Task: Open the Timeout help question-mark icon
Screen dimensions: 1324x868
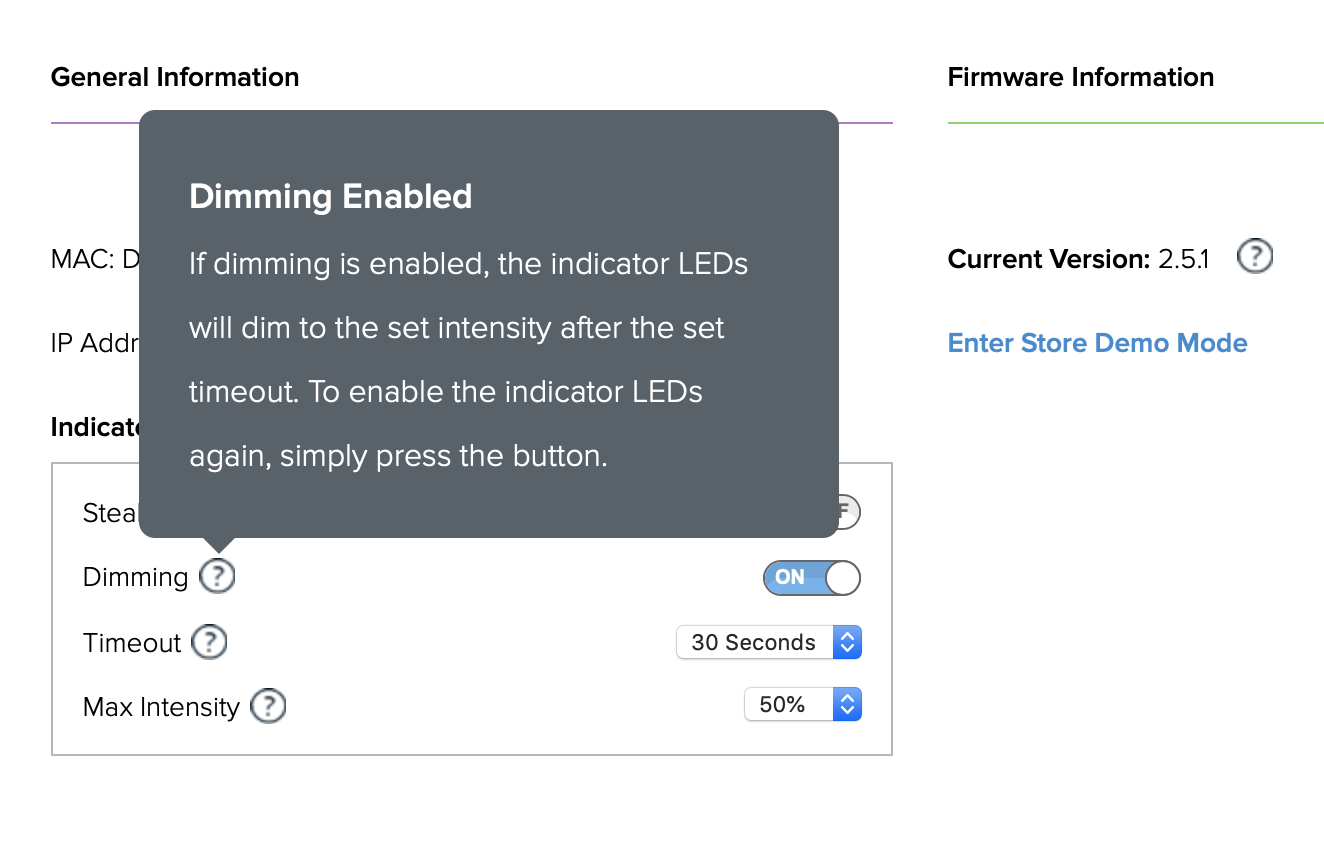Action: coord(210,642)
